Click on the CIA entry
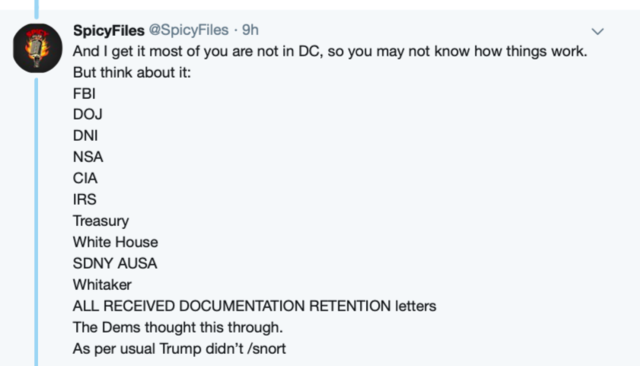This screenshot has width=640, height=366. [x=85, y=178]
